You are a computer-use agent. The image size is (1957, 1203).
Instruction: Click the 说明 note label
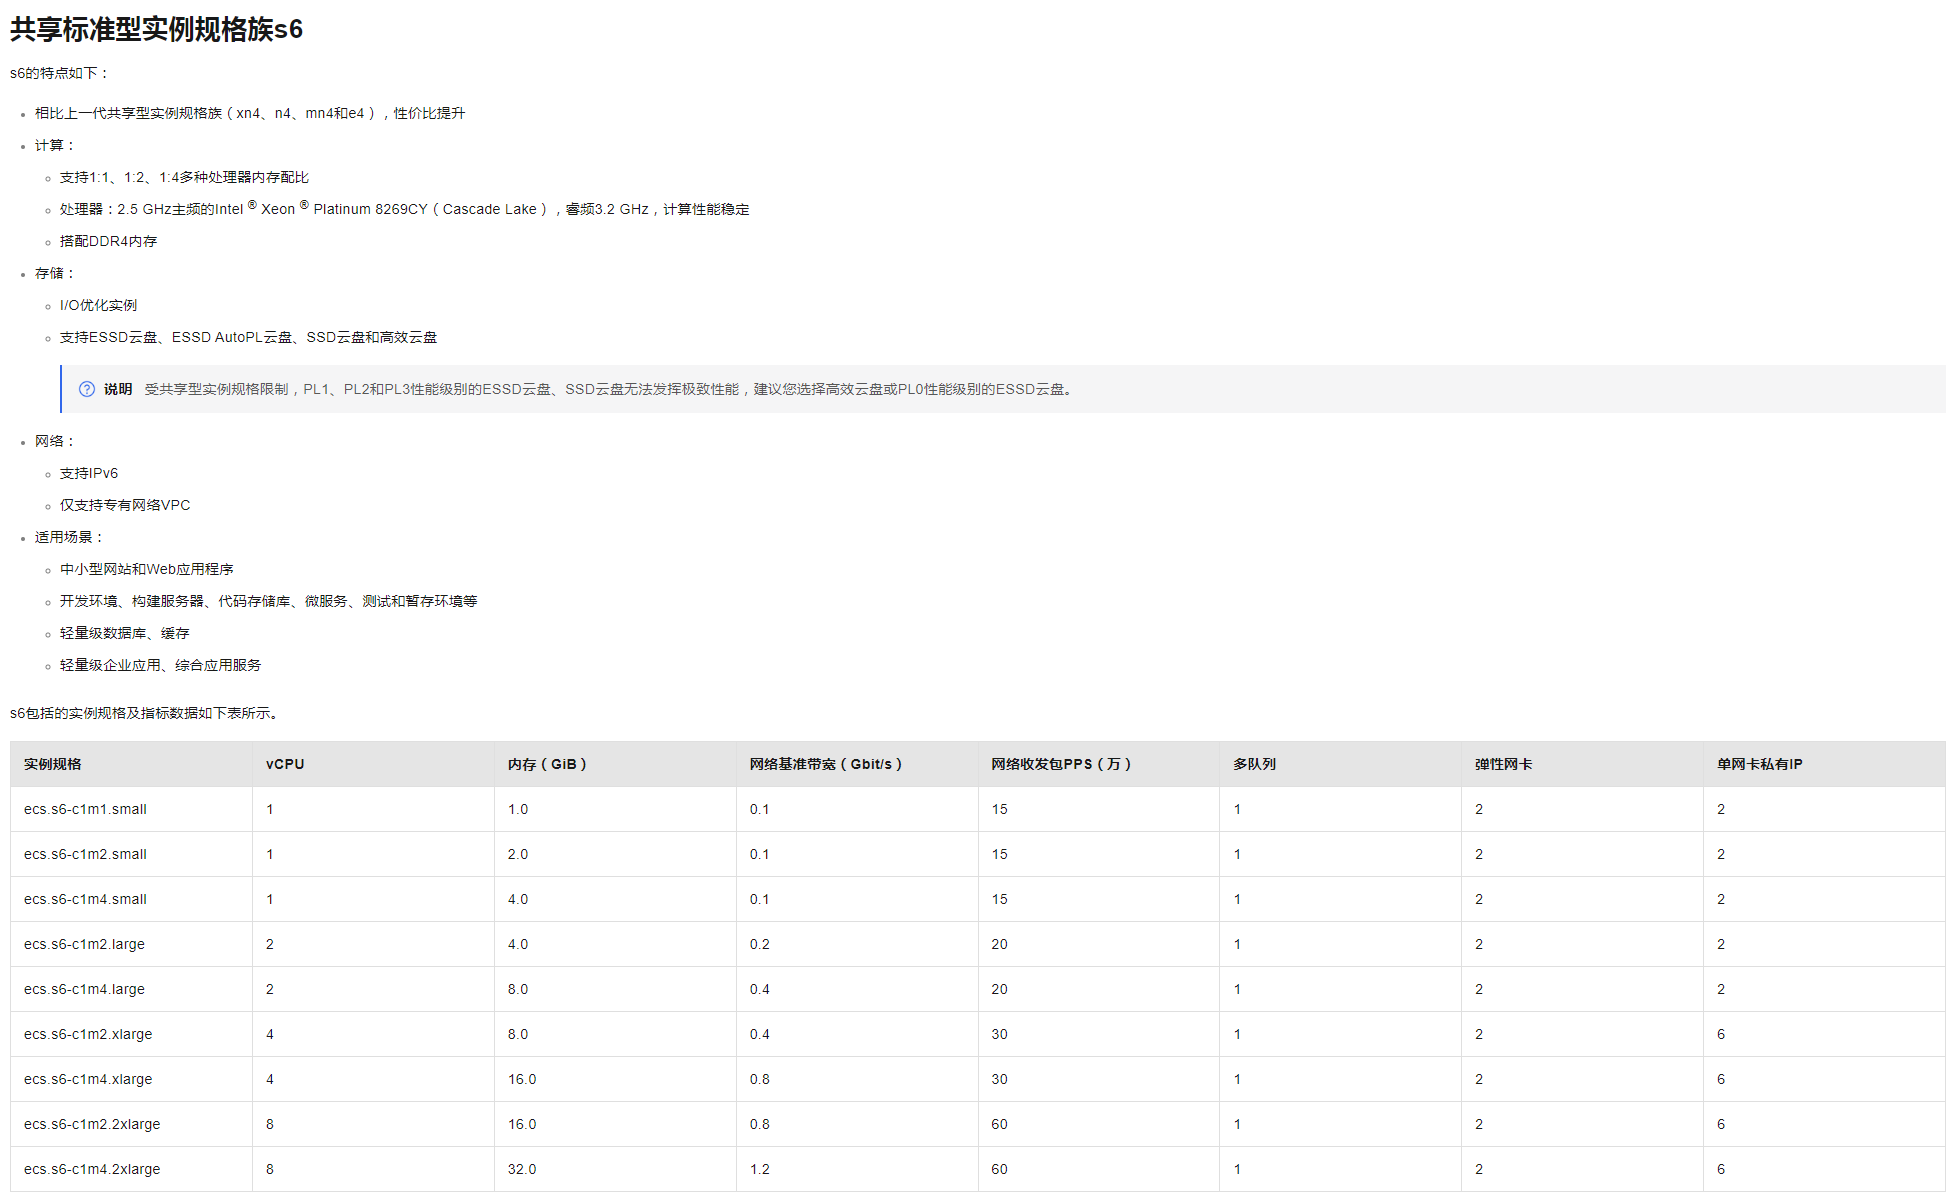click(118, 389)
